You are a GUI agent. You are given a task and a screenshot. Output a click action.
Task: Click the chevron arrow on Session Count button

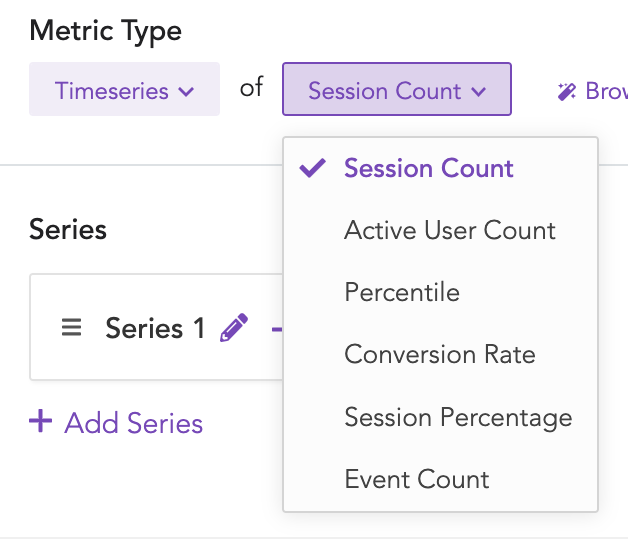[x=478, y=92]
